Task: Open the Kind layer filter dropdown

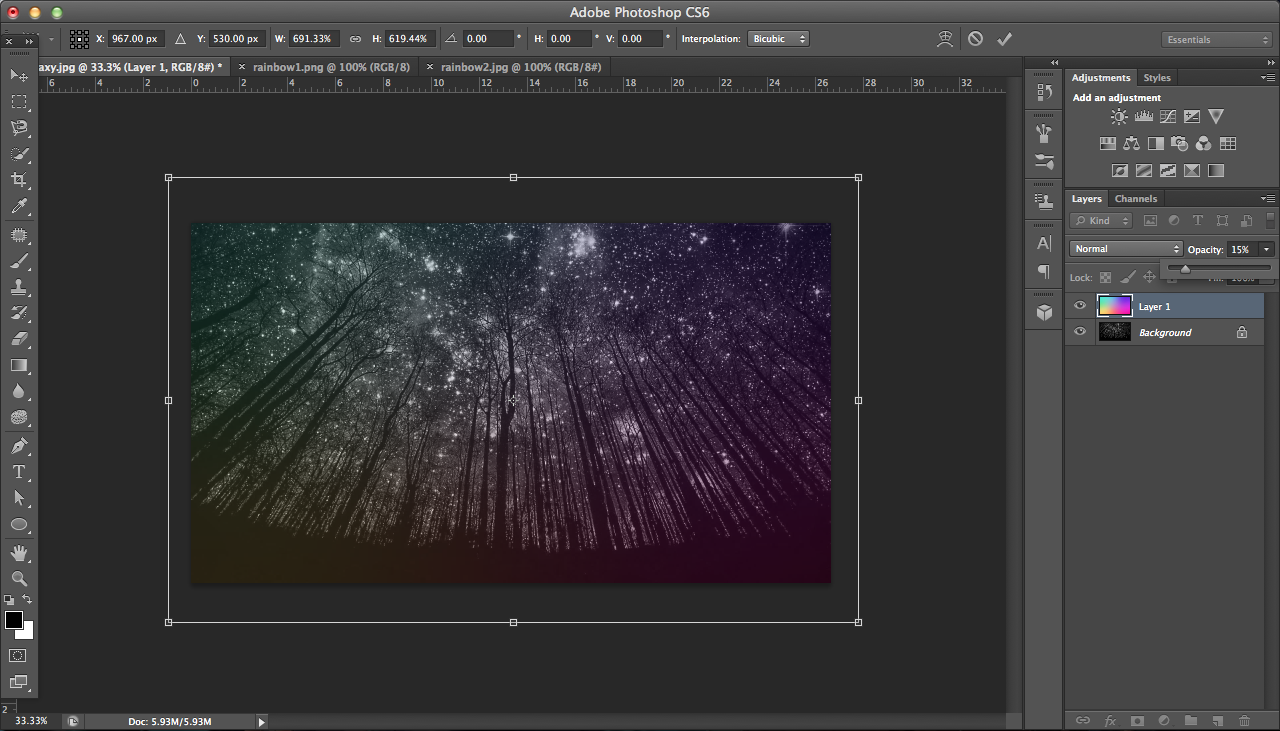Action: point(1101,221)
